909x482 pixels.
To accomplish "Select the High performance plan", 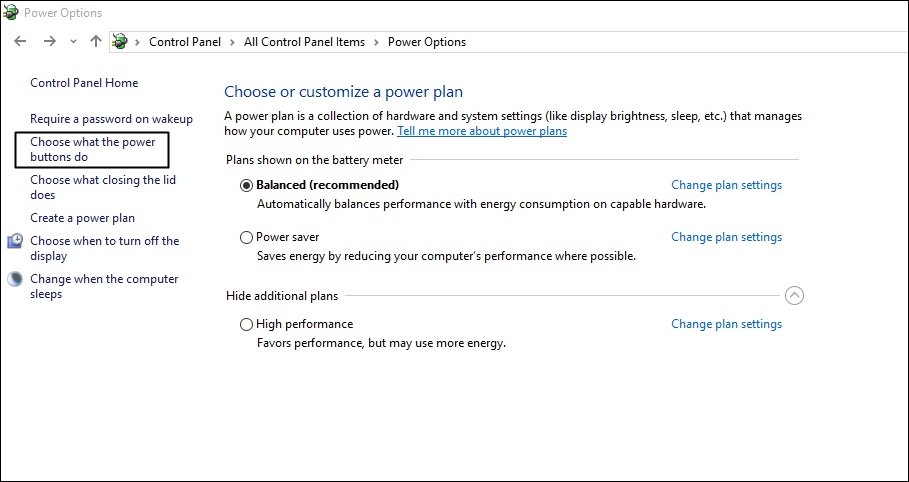I will (x=247, y=324).
